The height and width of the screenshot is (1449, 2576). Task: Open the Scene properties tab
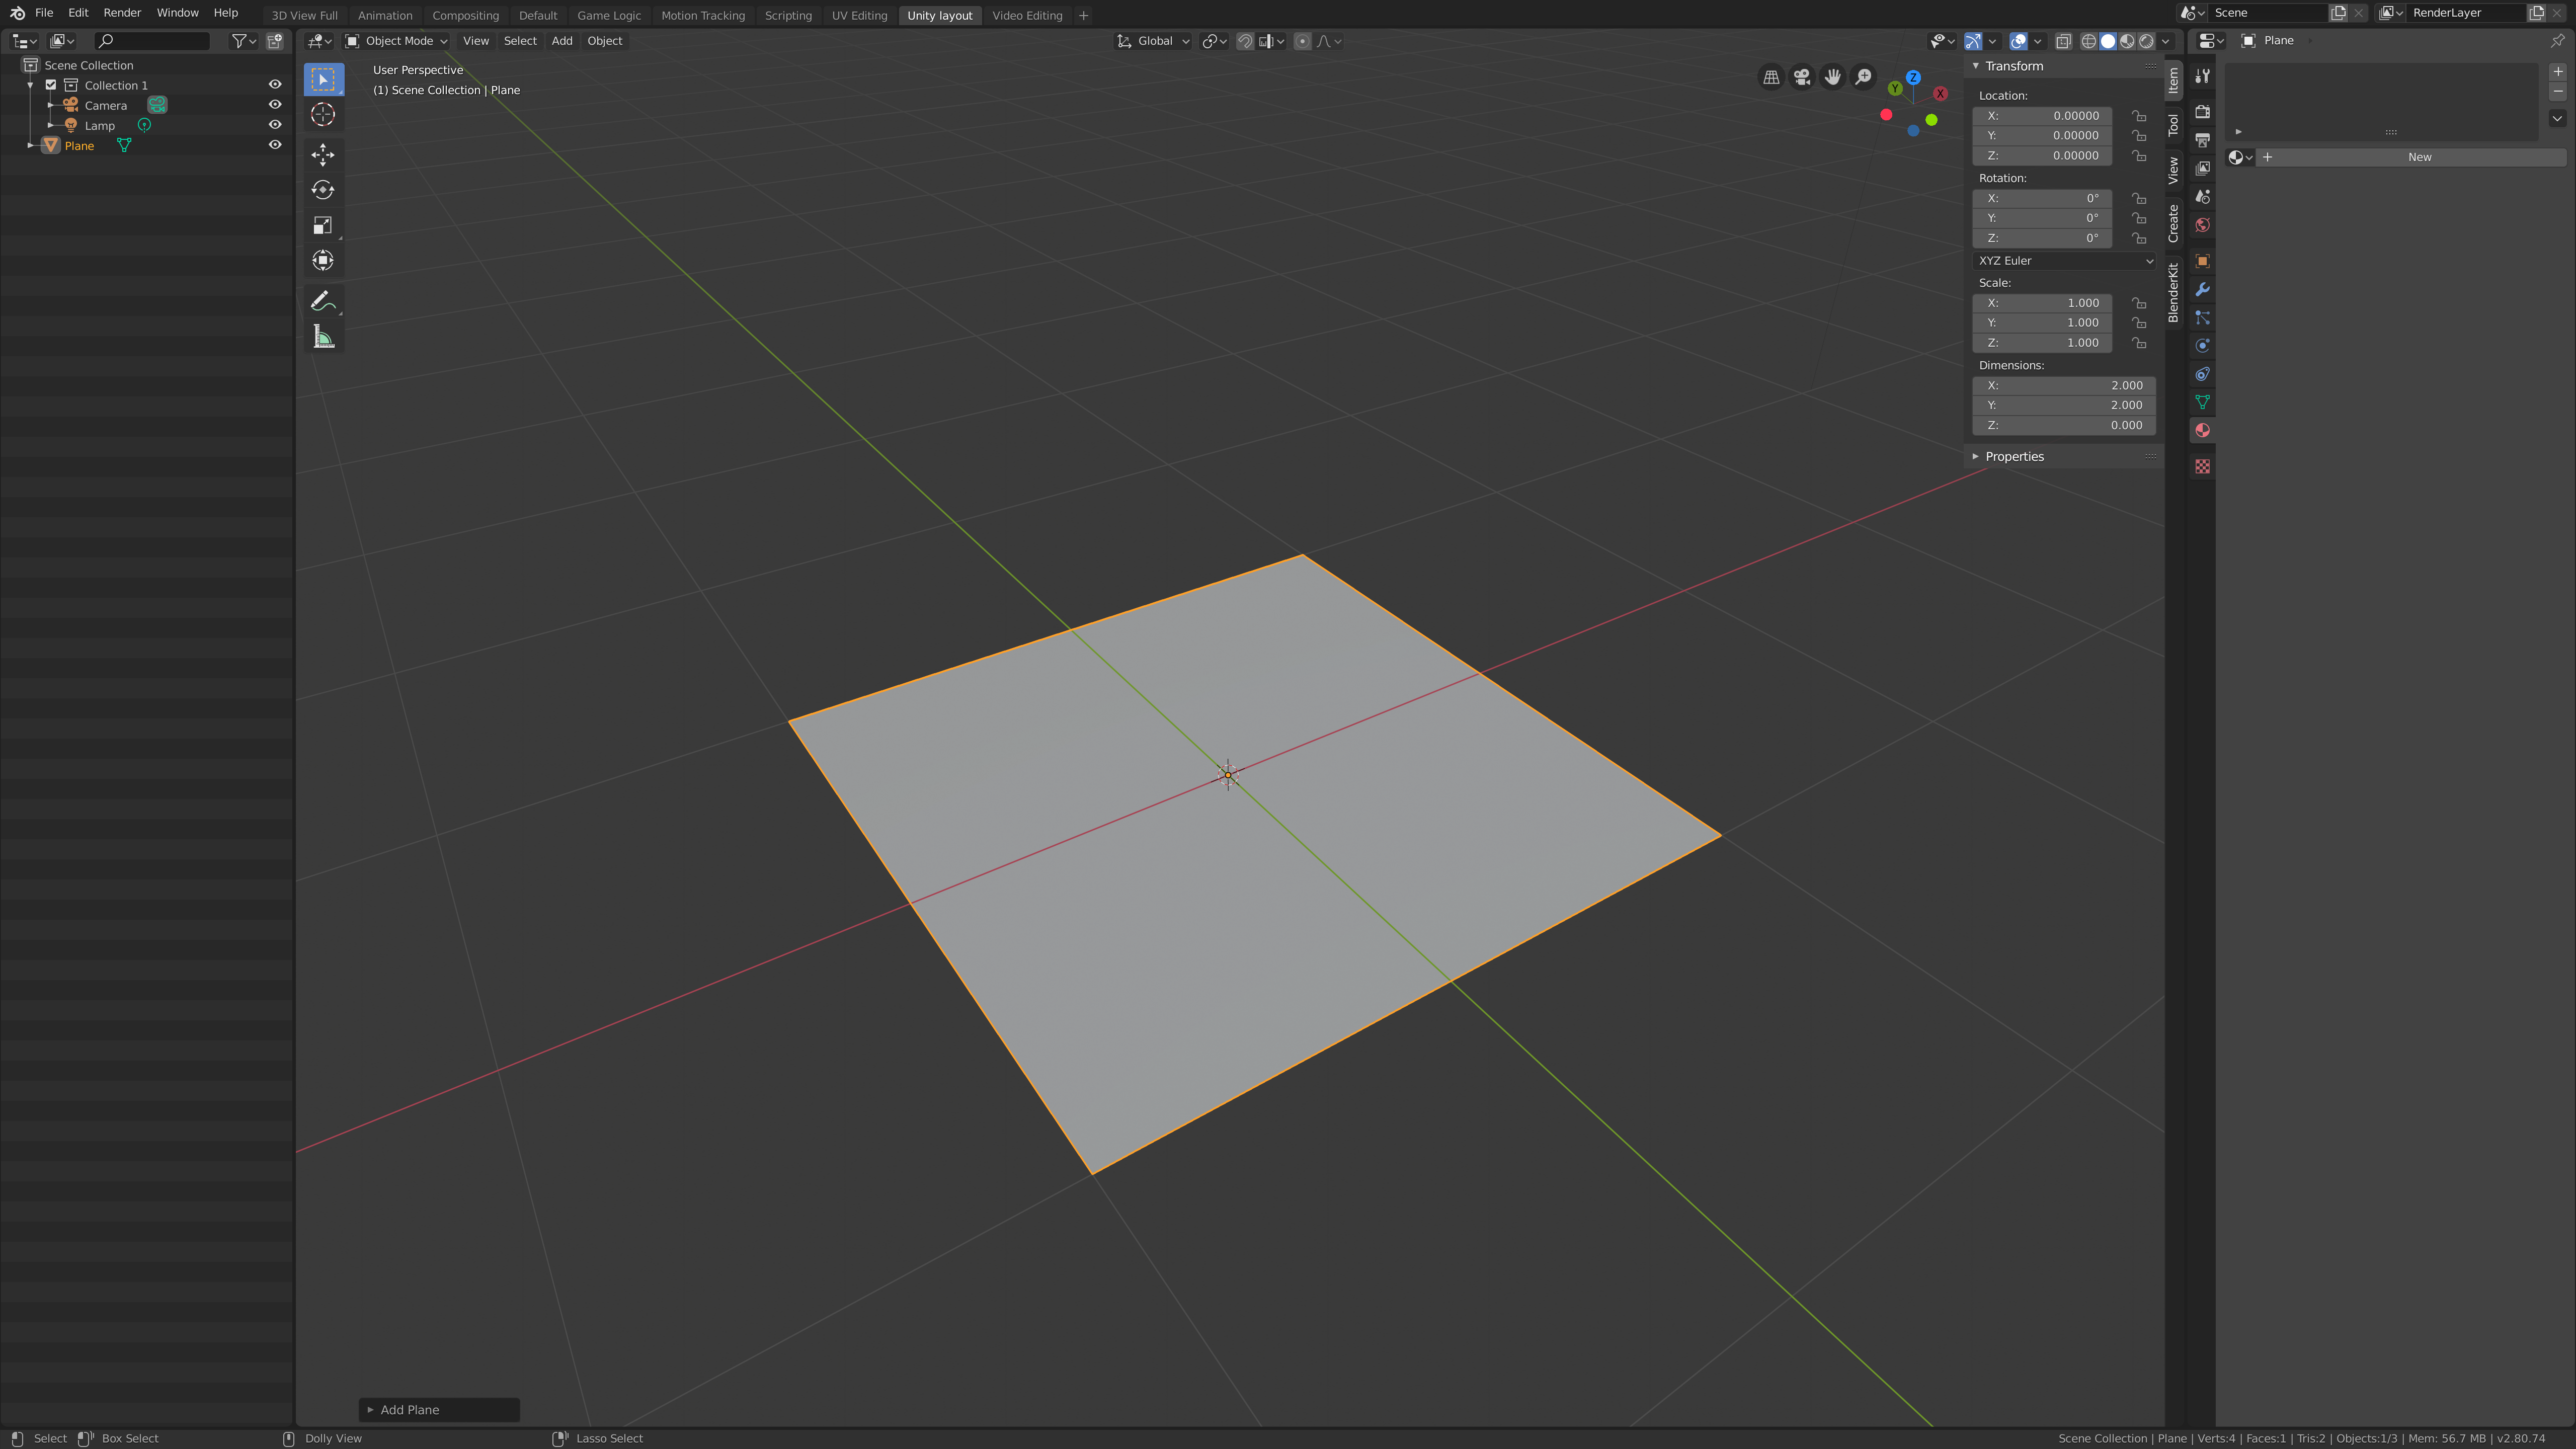point(2202,197)
